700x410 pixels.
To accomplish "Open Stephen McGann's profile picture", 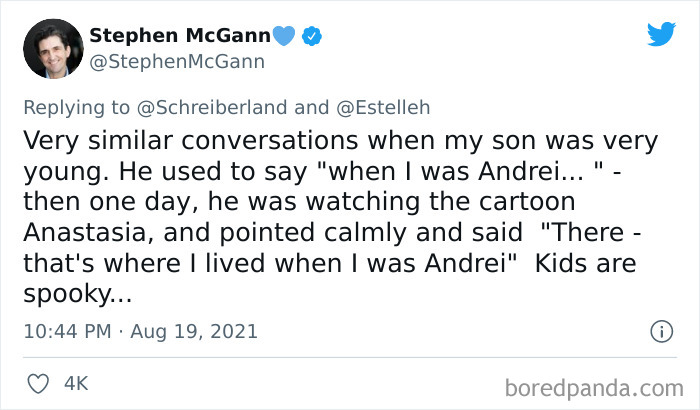I will (52, 49).
